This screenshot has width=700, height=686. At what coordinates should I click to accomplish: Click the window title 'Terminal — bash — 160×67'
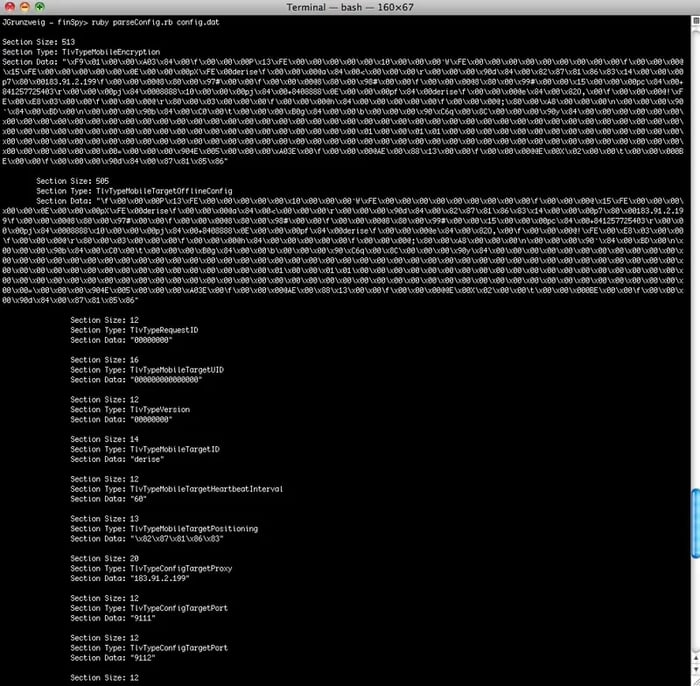(349, 7)
